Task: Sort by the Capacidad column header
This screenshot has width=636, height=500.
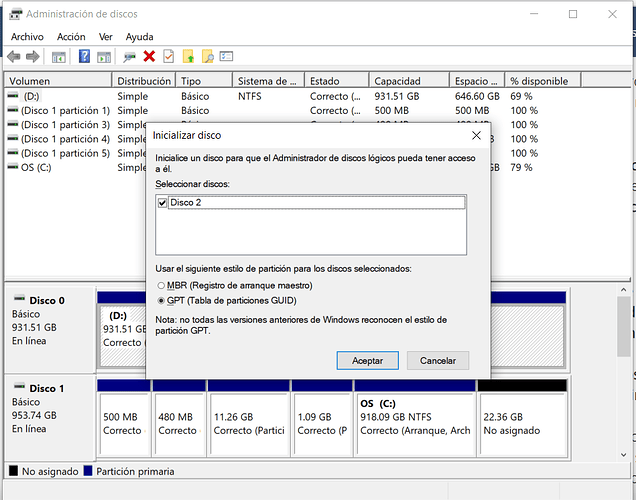Action: click(x=409, y=81)
